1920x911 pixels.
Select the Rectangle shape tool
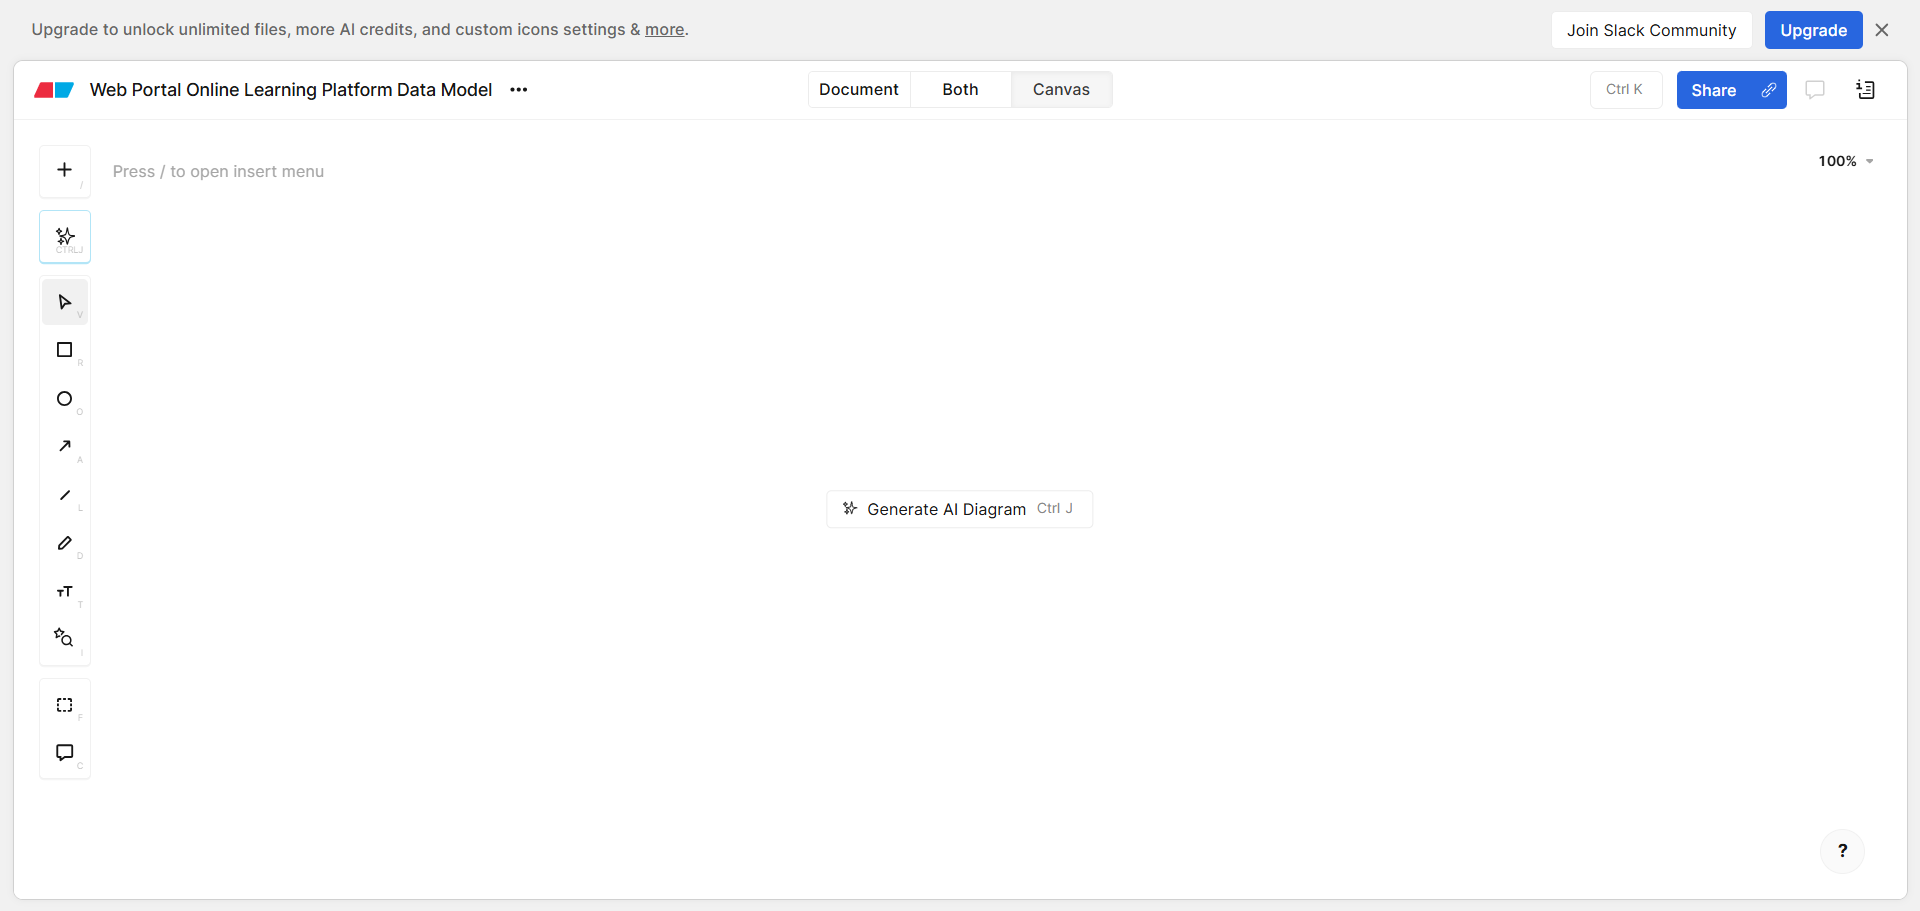point(65,350)
